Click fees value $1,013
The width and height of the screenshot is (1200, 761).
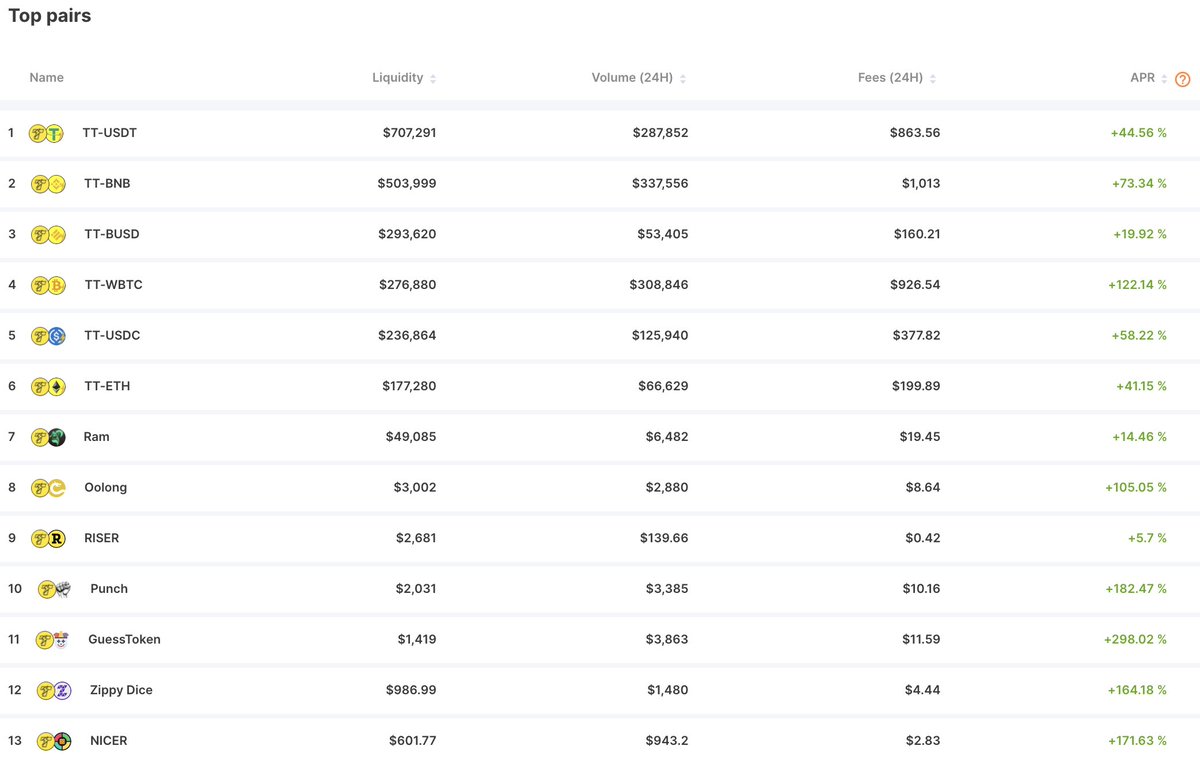[919, 184]
